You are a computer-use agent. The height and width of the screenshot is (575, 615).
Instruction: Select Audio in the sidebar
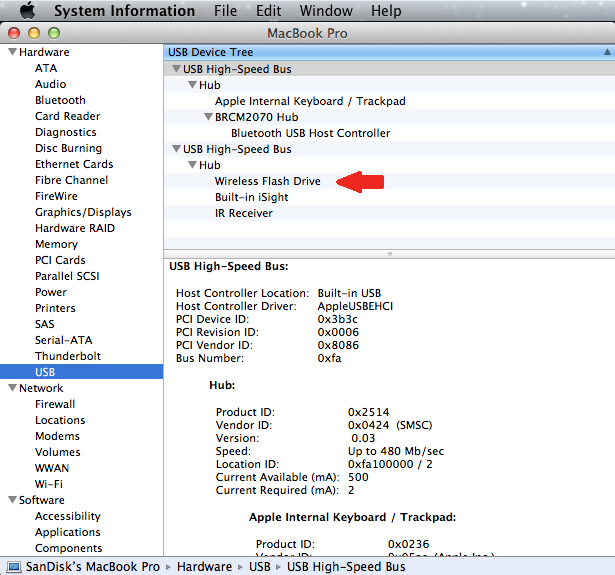(51, 84)
